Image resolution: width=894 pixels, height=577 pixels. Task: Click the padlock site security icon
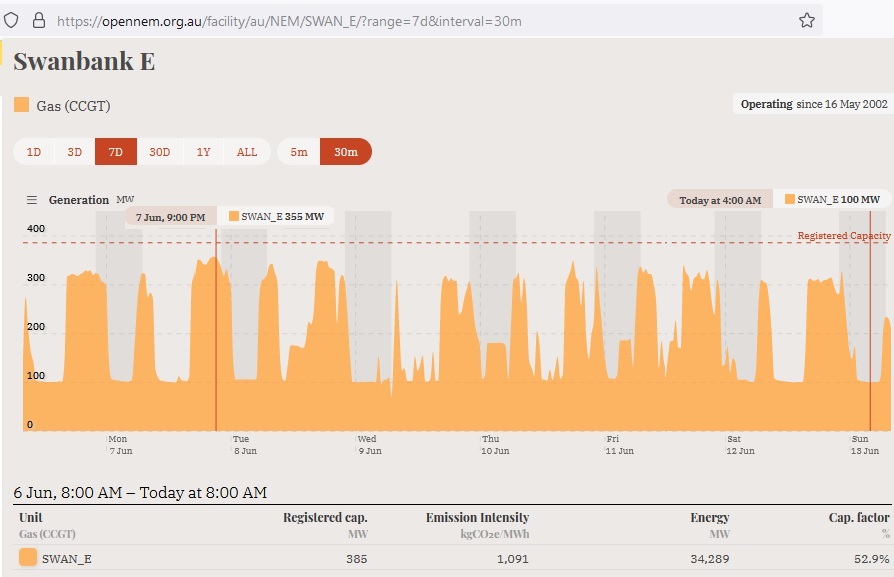[39, 21]
